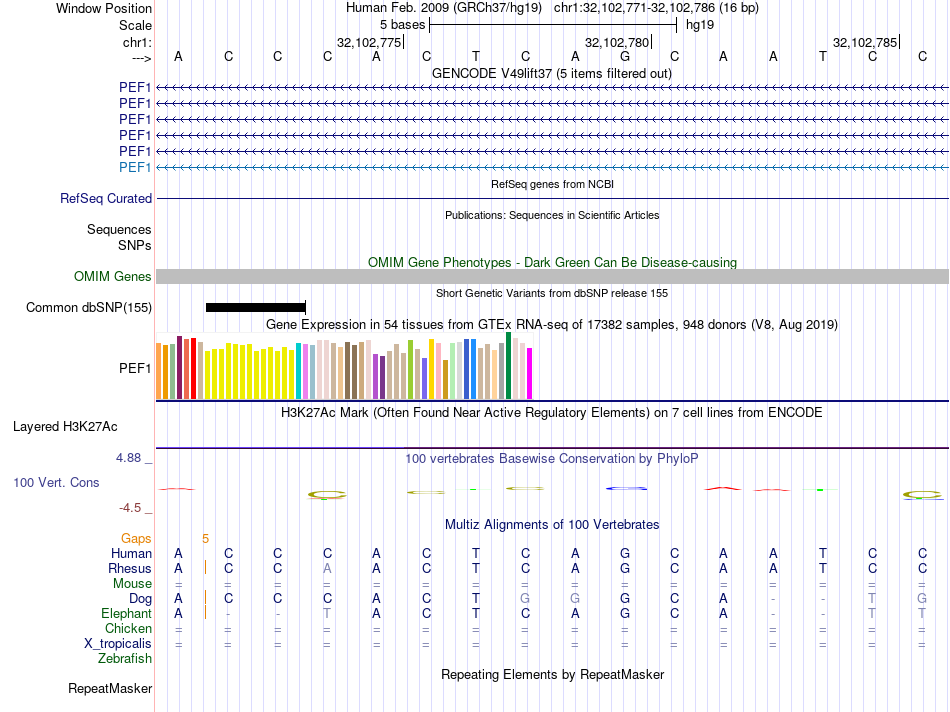Click the chr1: base position label
This screenshot has height=712, width=950.
tap(137, 42)
